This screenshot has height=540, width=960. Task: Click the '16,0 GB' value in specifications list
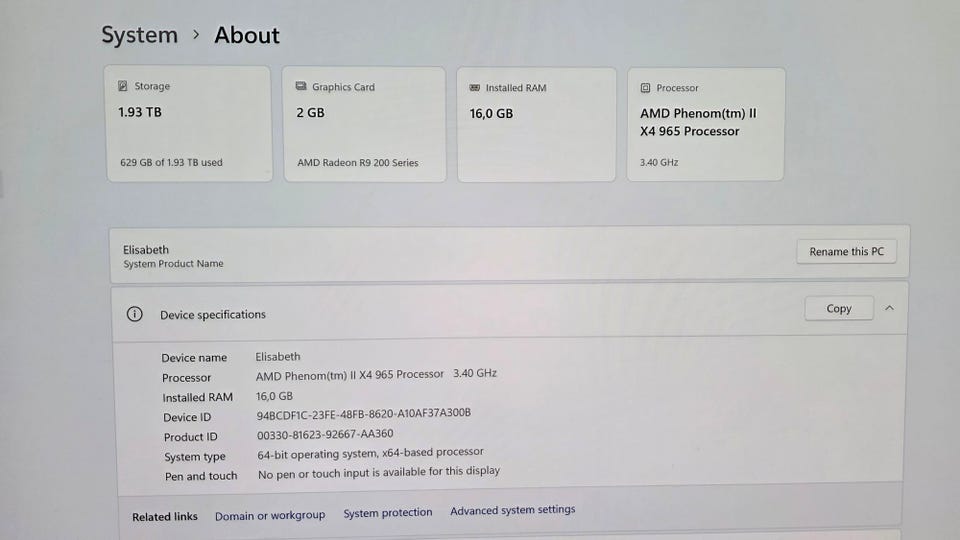(x=274, y=396)
